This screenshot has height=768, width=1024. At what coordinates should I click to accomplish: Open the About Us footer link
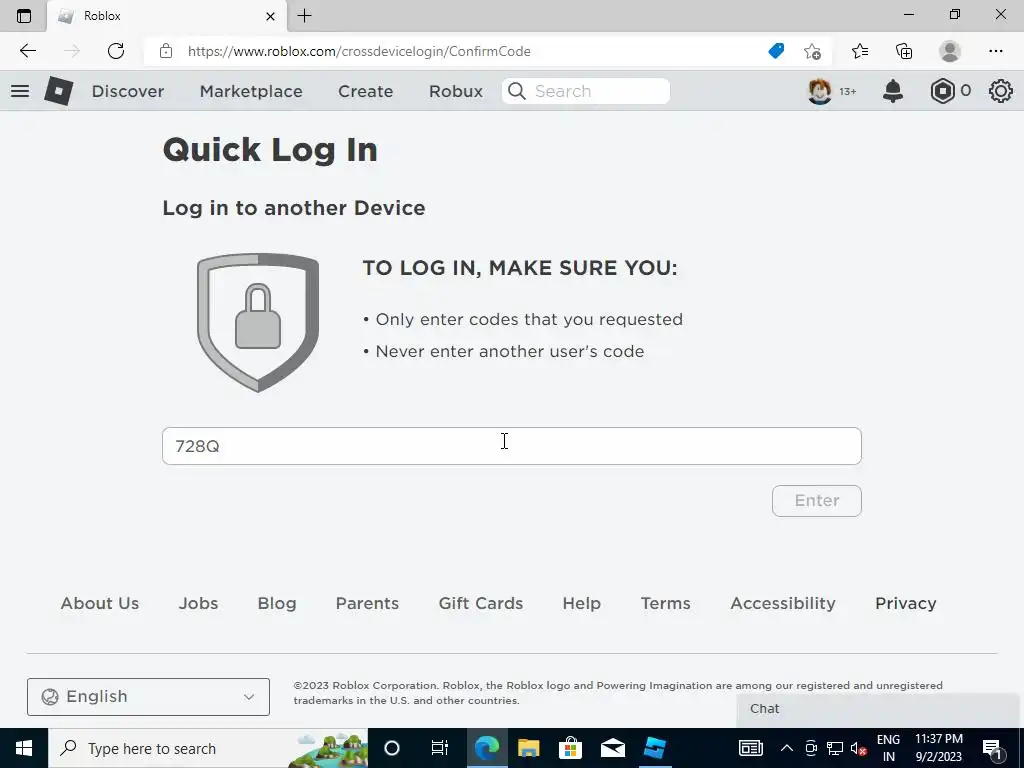coord(100,603)
